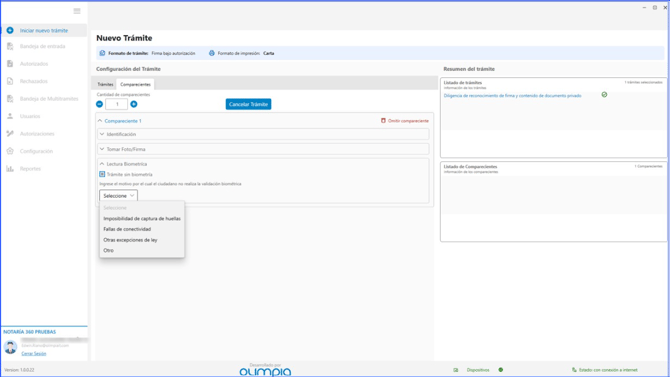670x377 pixels.
Task: Click the Cancelar Trámite button
Action: pyautogui.click(x=248, y=104)
